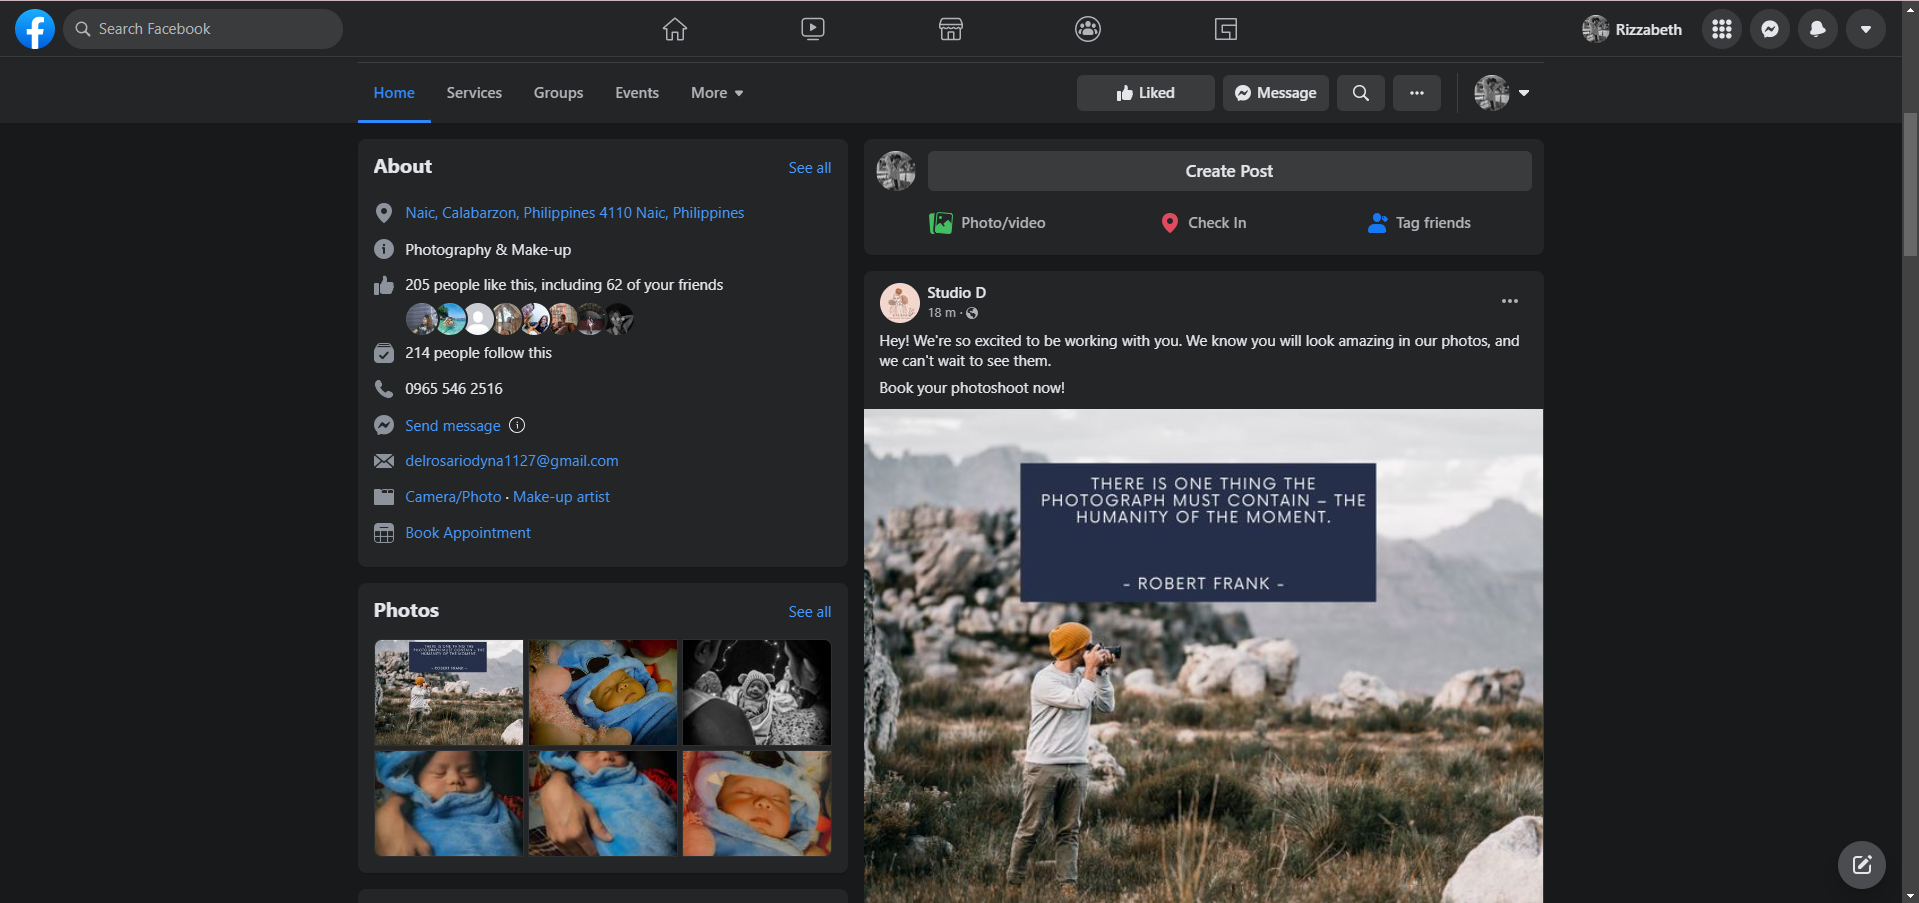The height and width of the screenshot is (903, 1919).
Task: Click the Search Facebook field
Action: tap(203, 29)
